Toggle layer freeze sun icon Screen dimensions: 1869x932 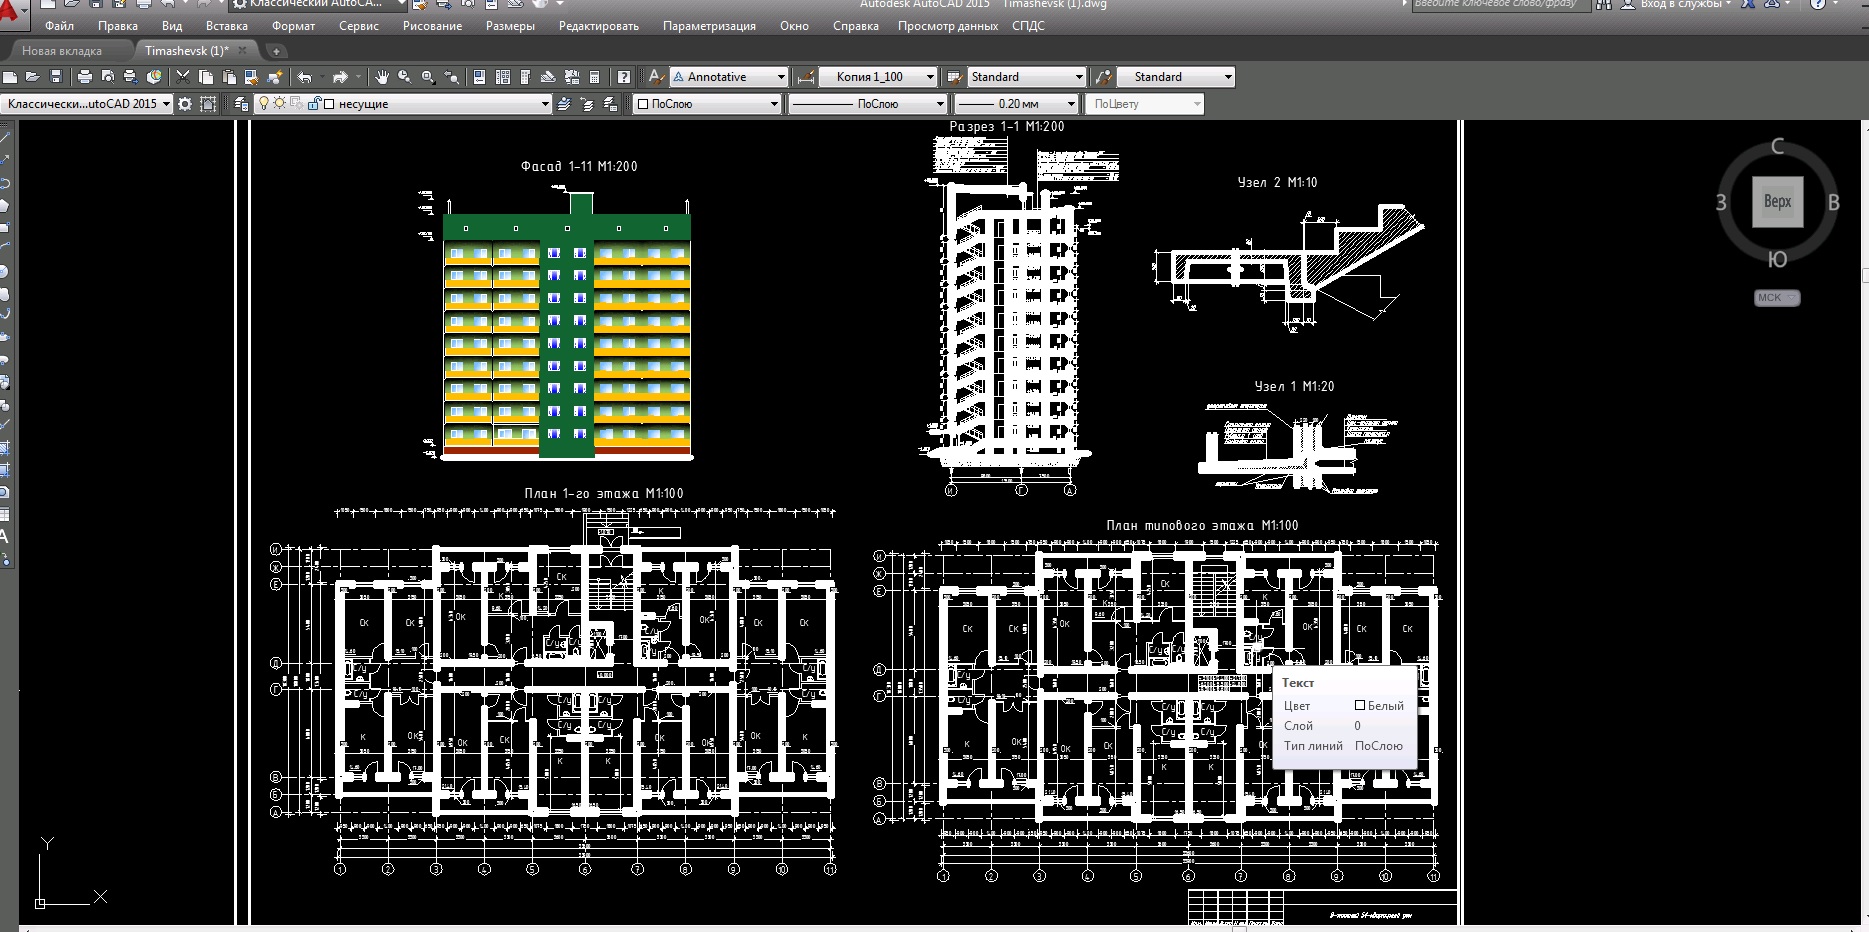coord(279,103)
